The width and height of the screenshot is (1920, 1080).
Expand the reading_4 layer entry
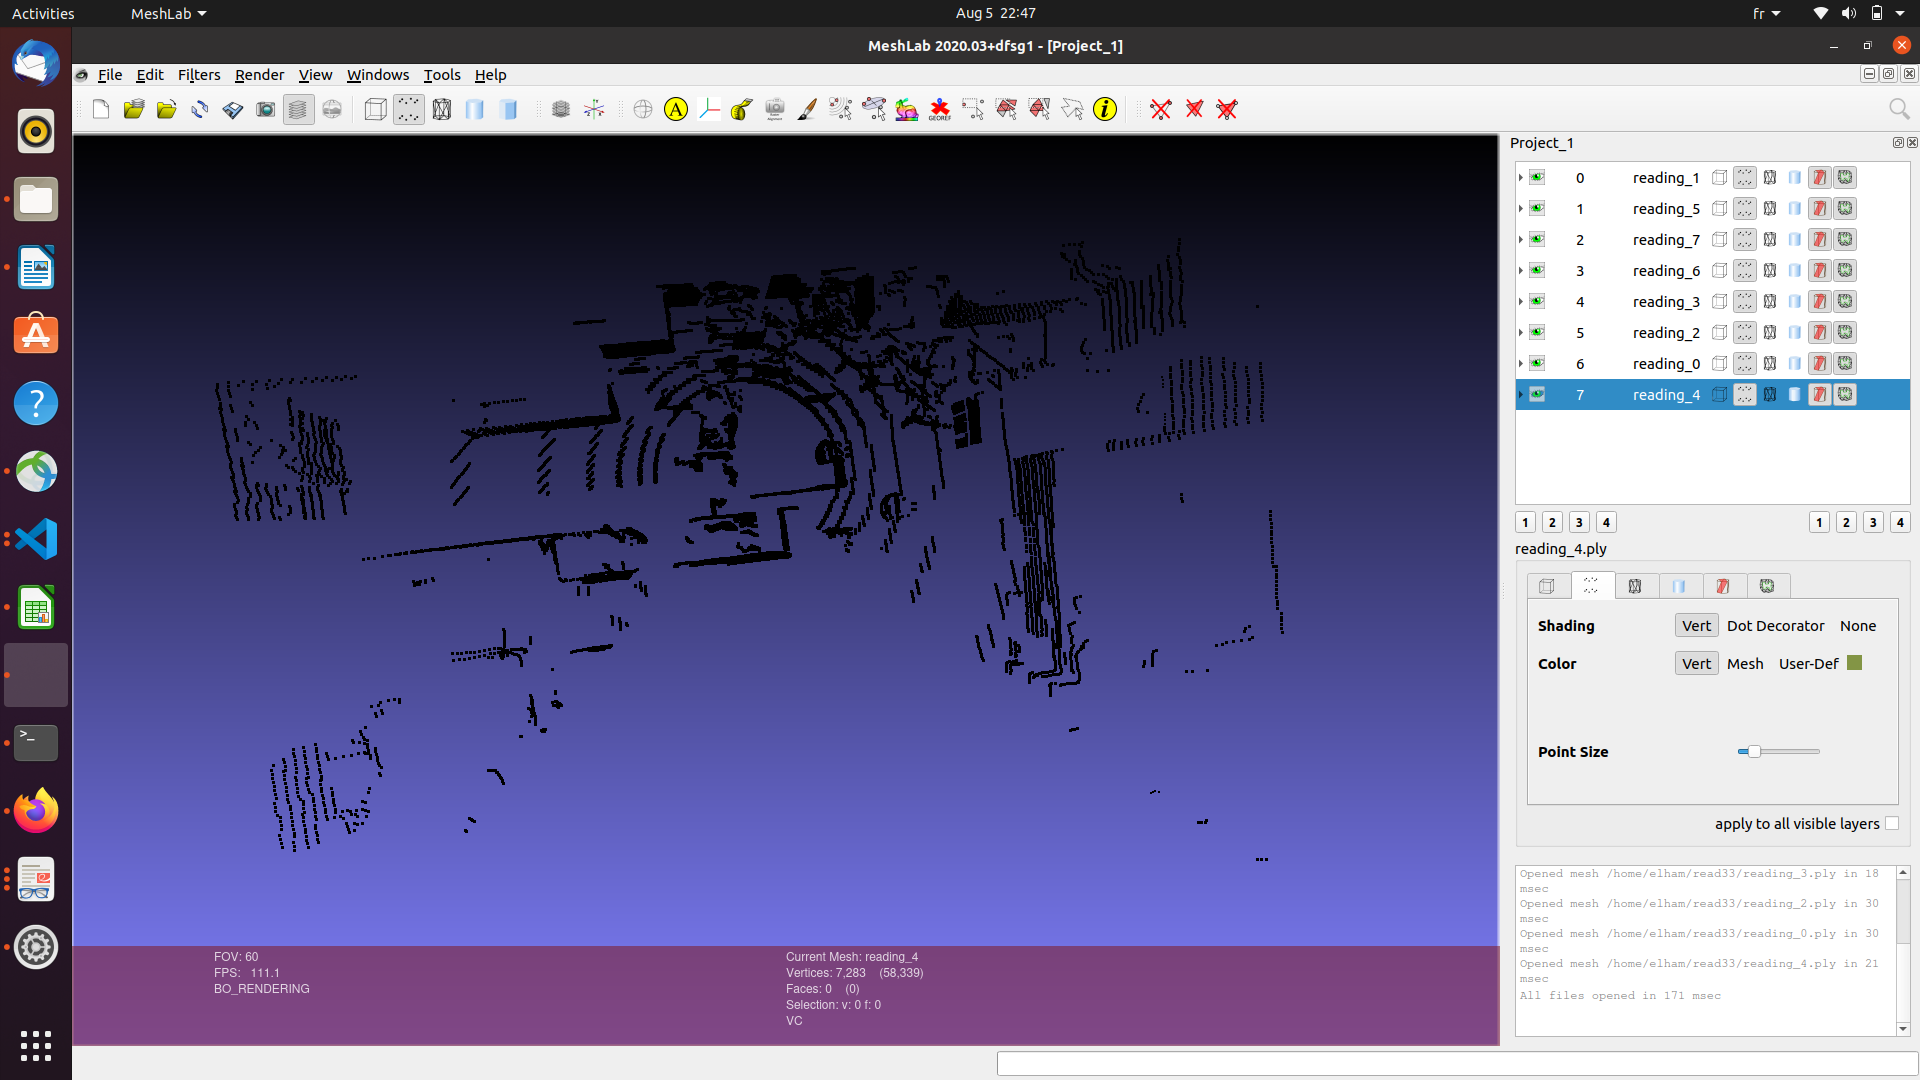(1521, 394)
